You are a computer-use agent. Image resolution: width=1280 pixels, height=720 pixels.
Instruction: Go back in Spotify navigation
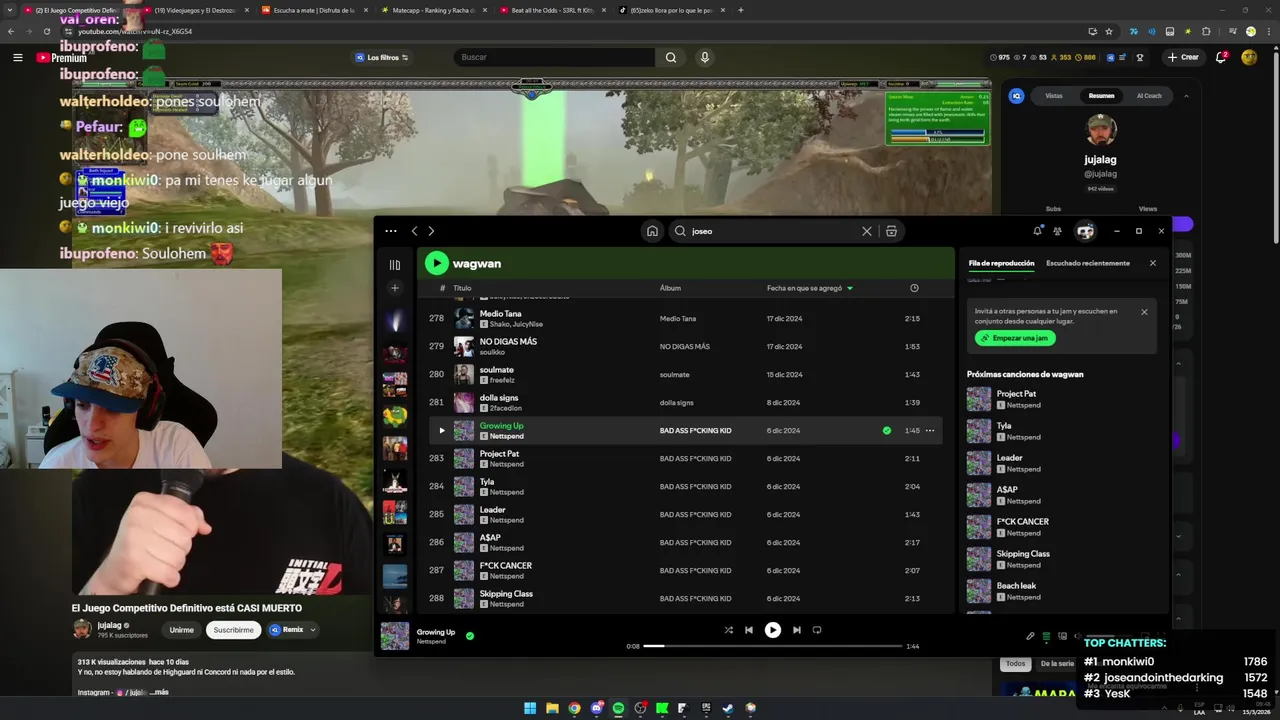point(415,231)
